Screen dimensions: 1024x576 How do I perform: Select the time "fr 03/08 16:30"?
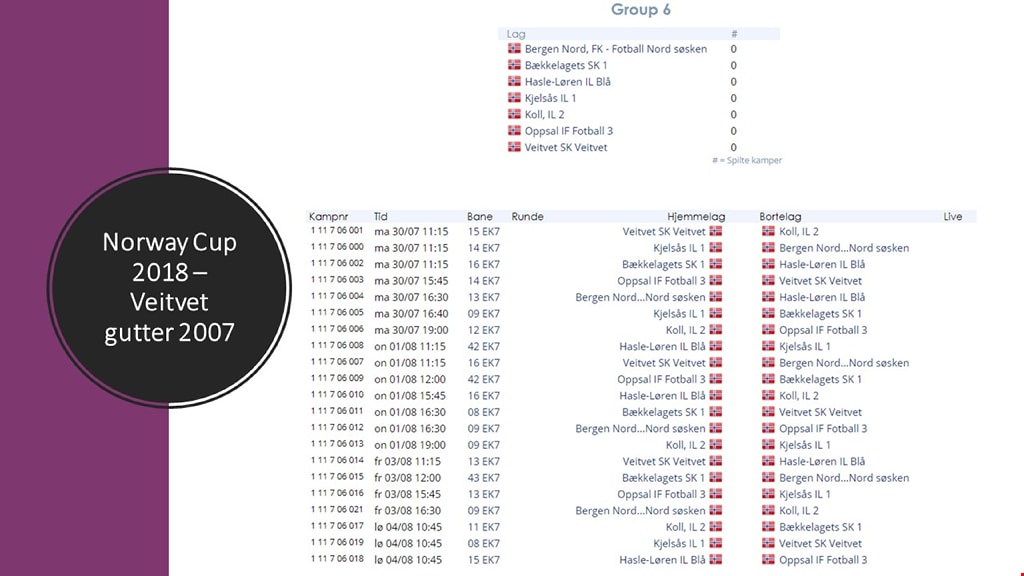[408, 511]
